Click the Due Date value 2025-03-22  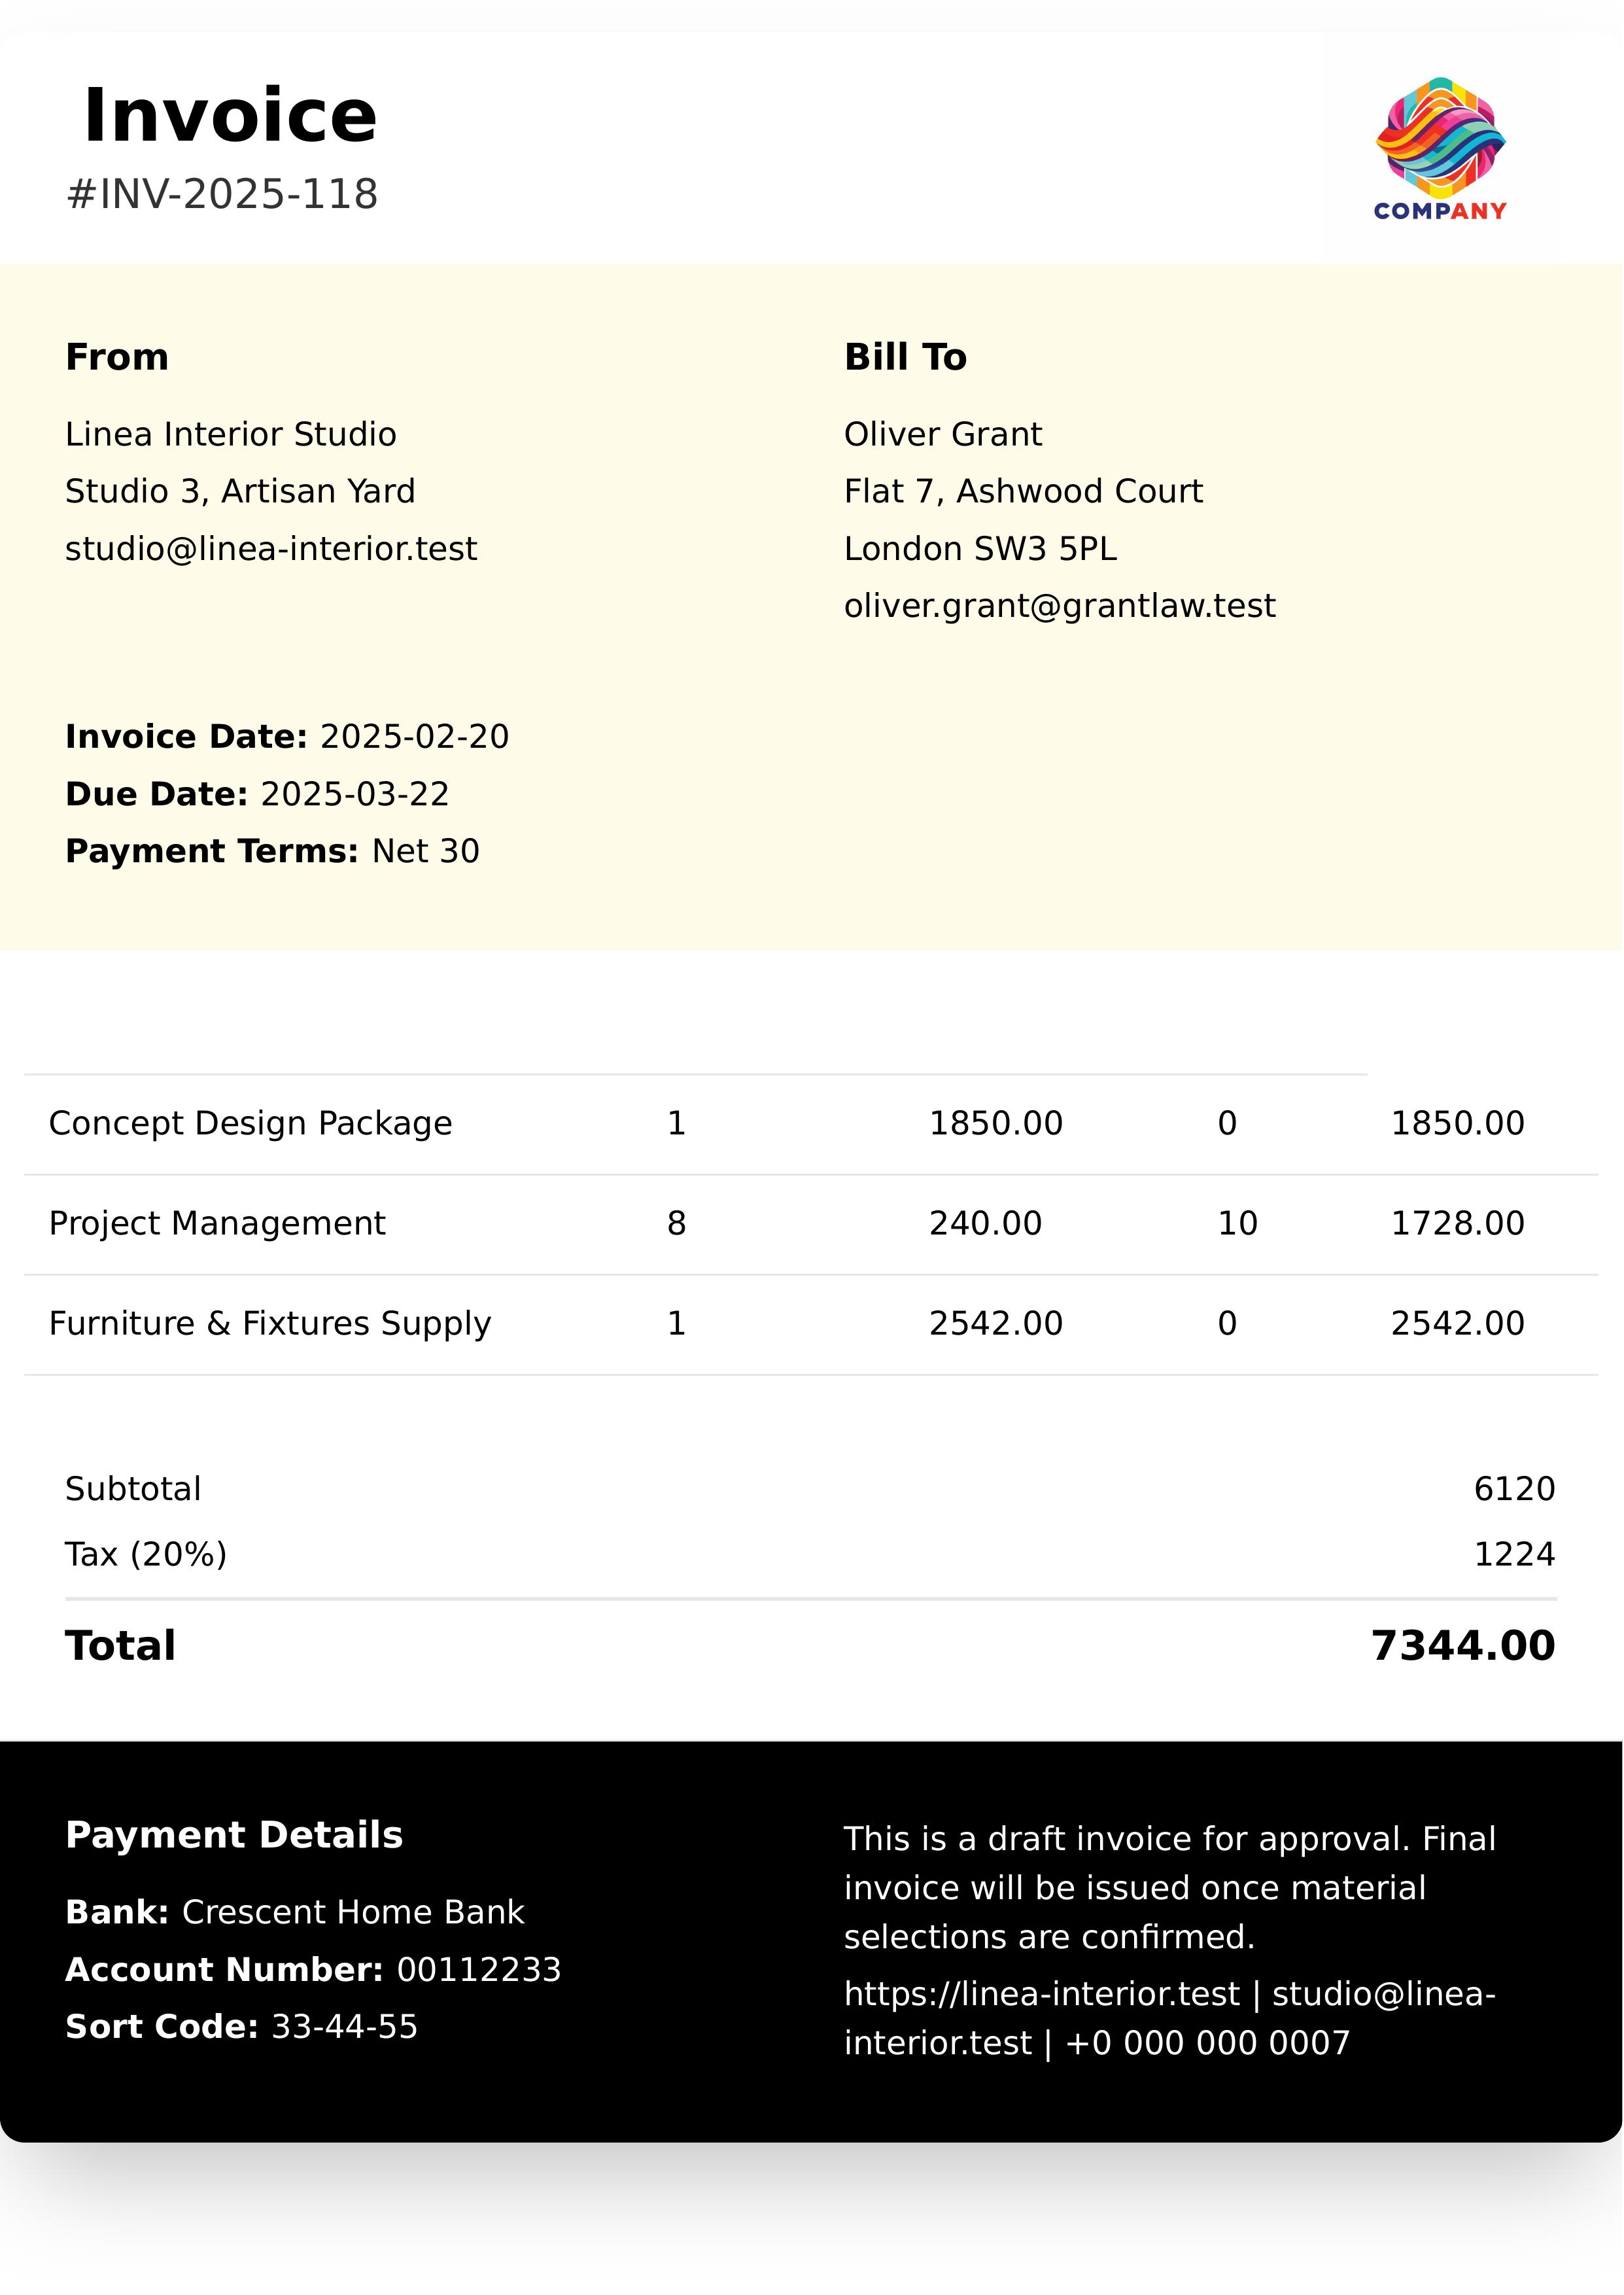[354, 794]
